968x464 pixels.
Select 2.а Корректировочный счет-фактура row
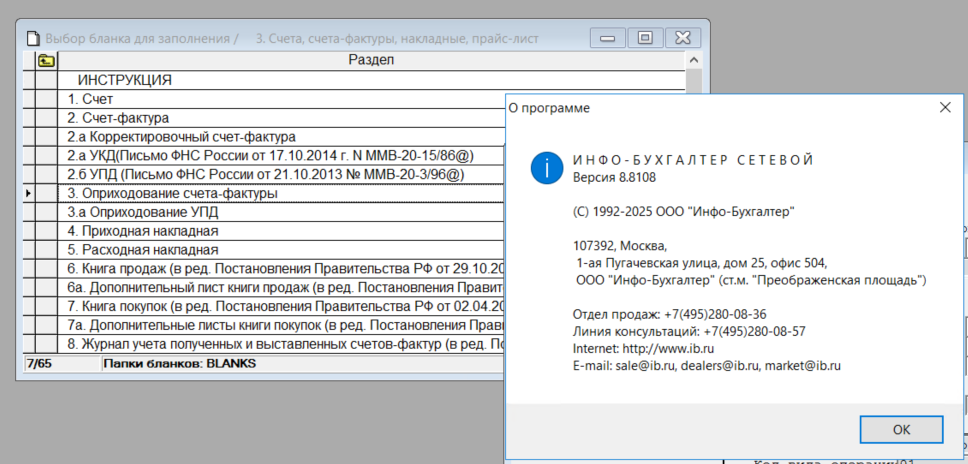point(281,136)
